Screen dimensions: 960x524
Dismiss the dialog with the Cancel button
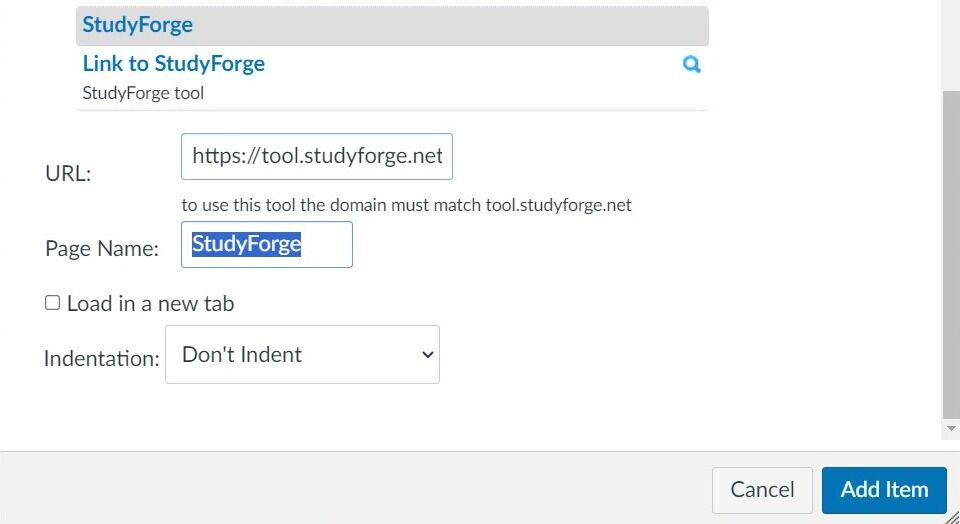pyautogui.click(x=762, y=490)
